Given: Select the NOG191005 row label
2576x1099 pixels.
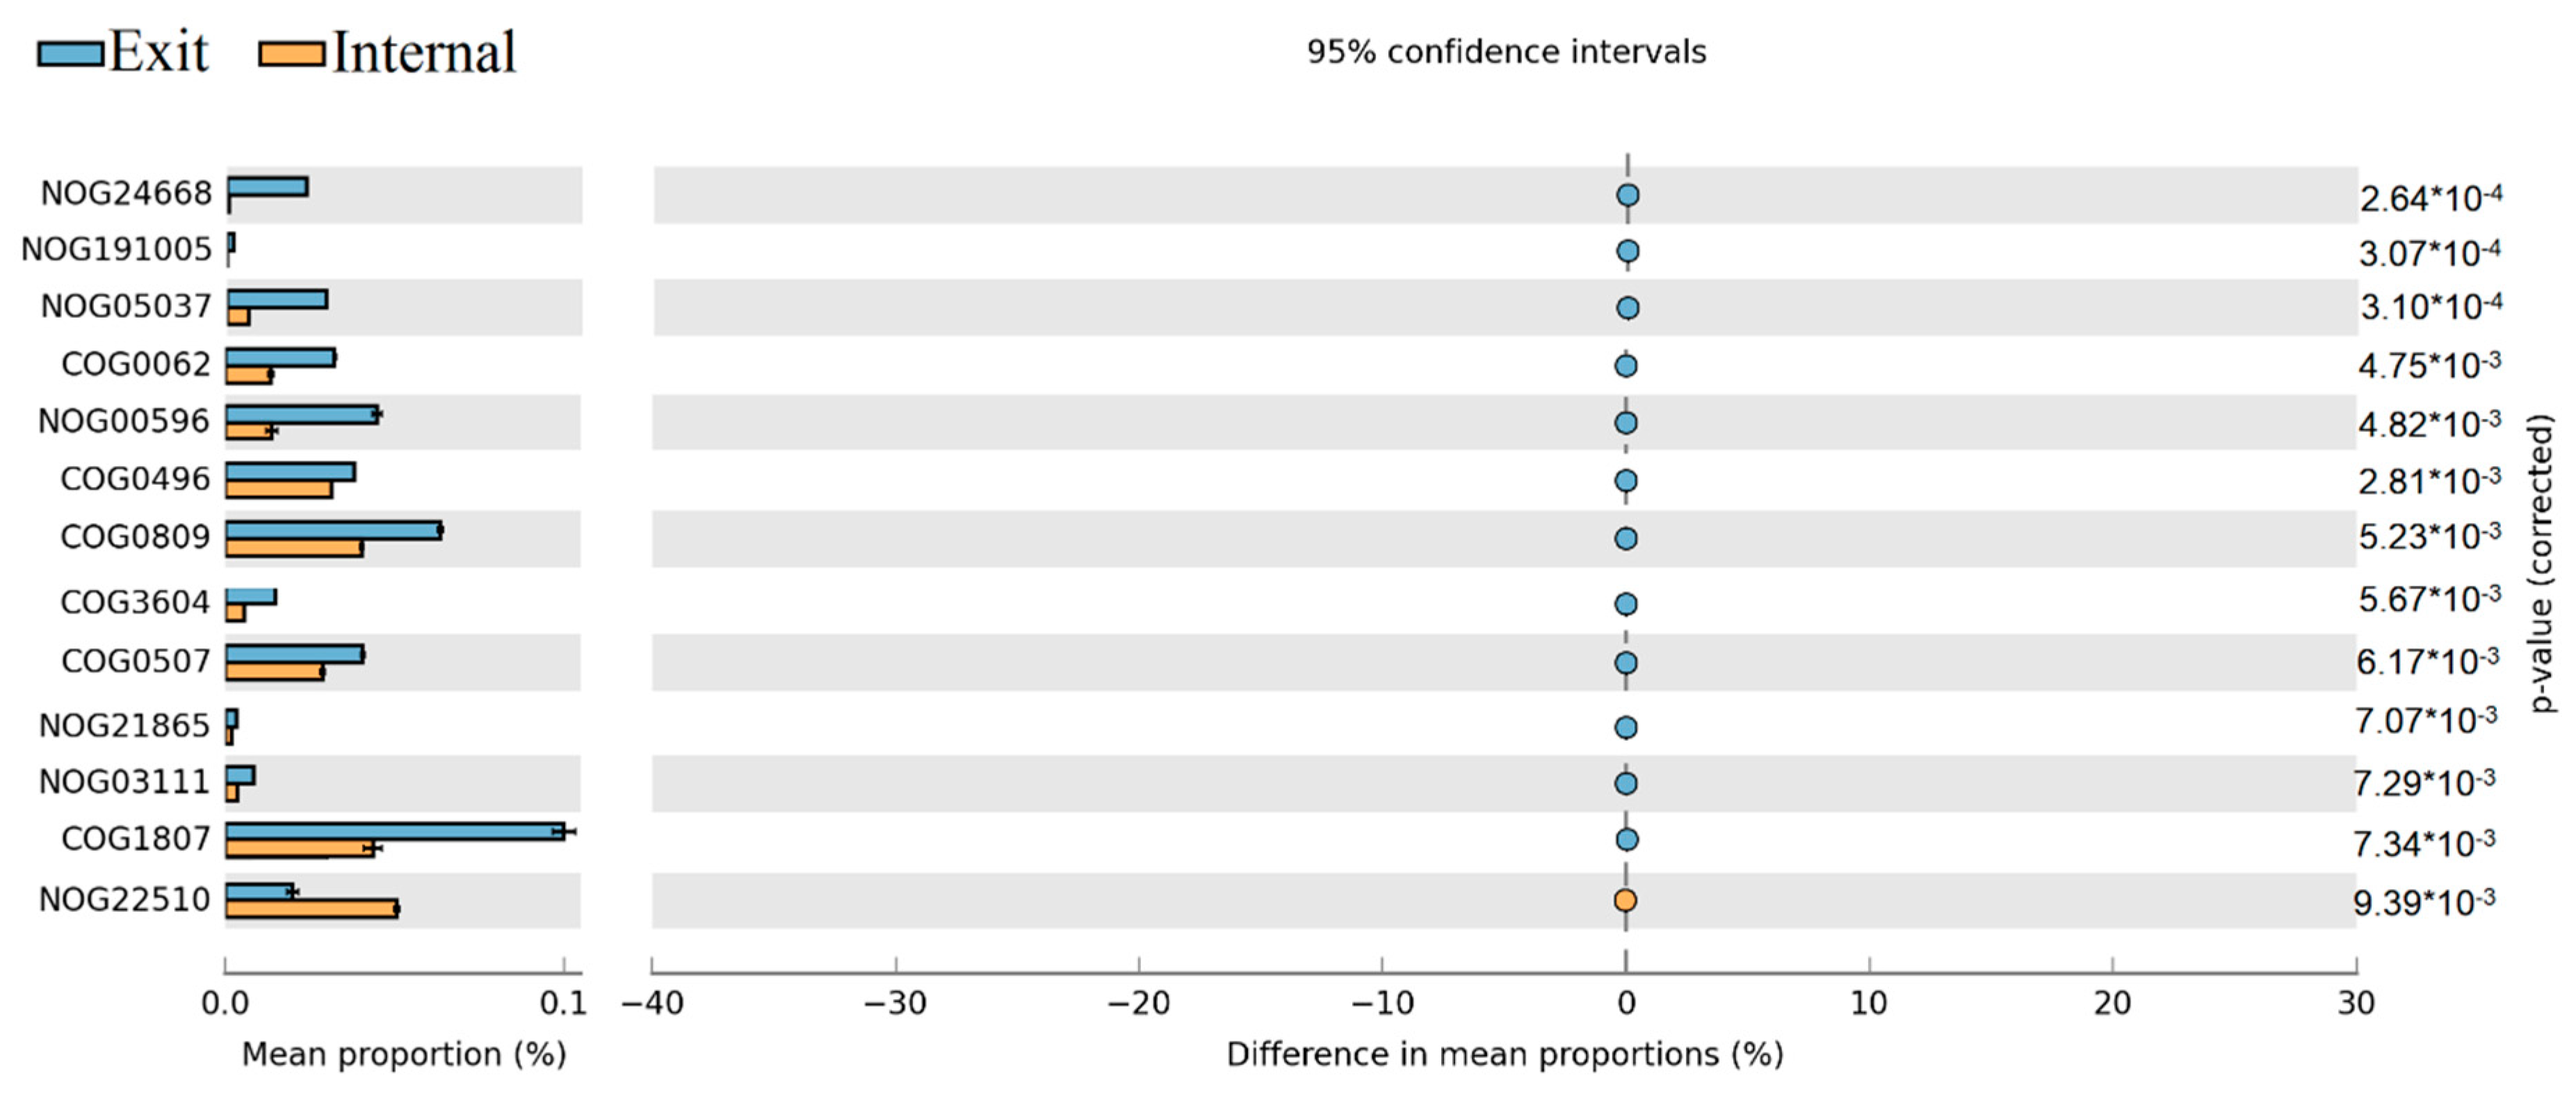Looking at the screenshot, I should pyautogui.click(x=116, y=249).
